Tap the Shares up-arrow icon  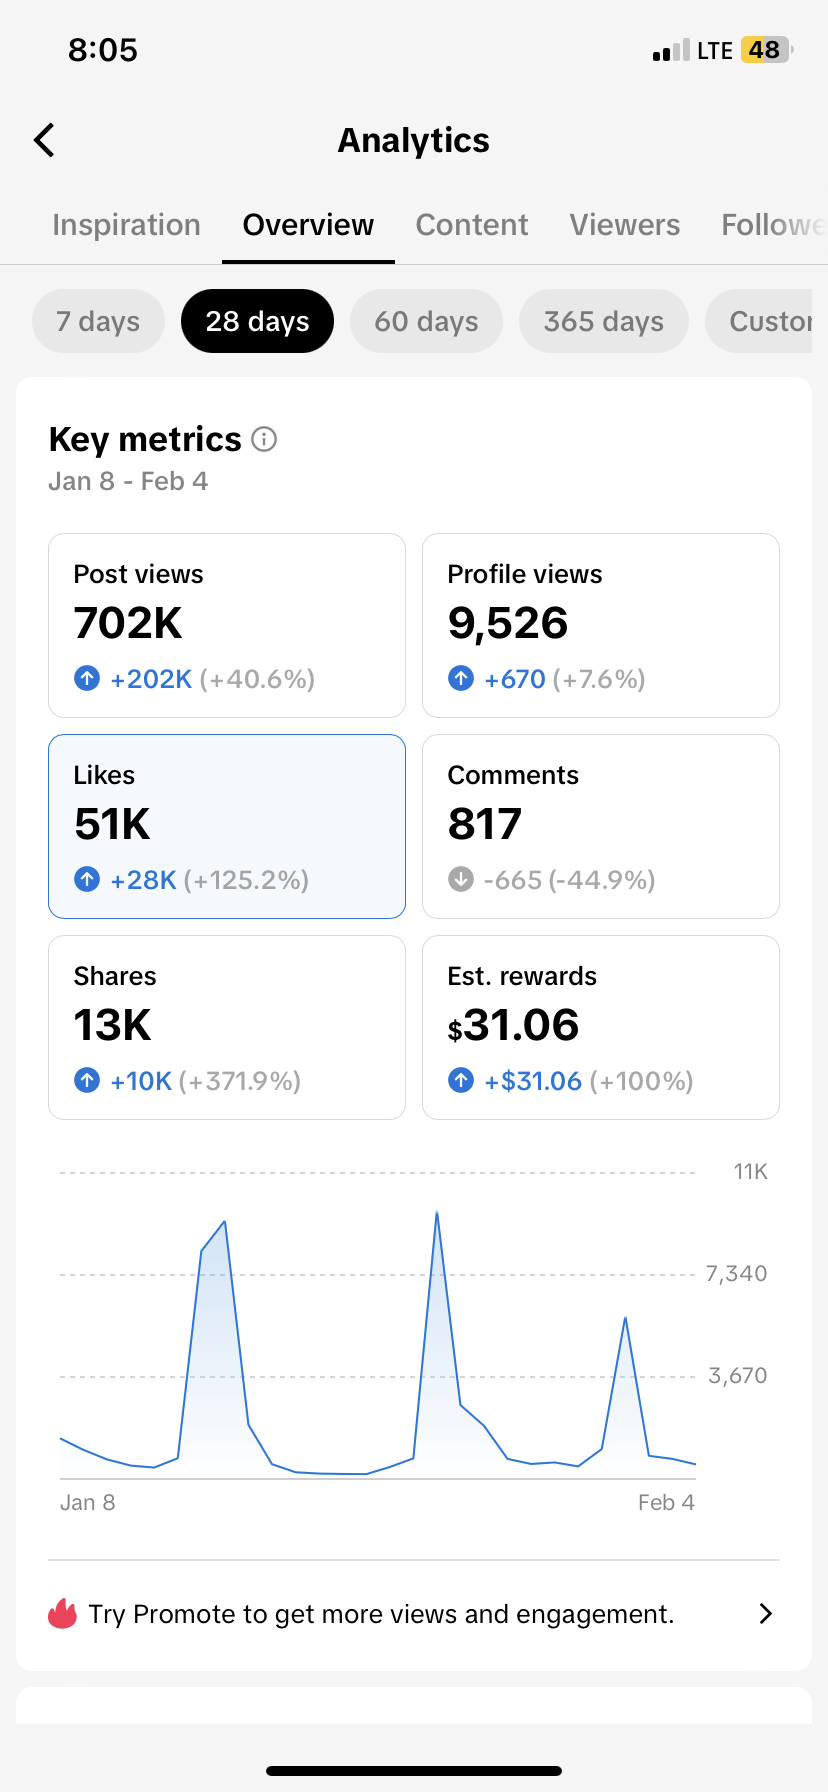(87, 1081)
